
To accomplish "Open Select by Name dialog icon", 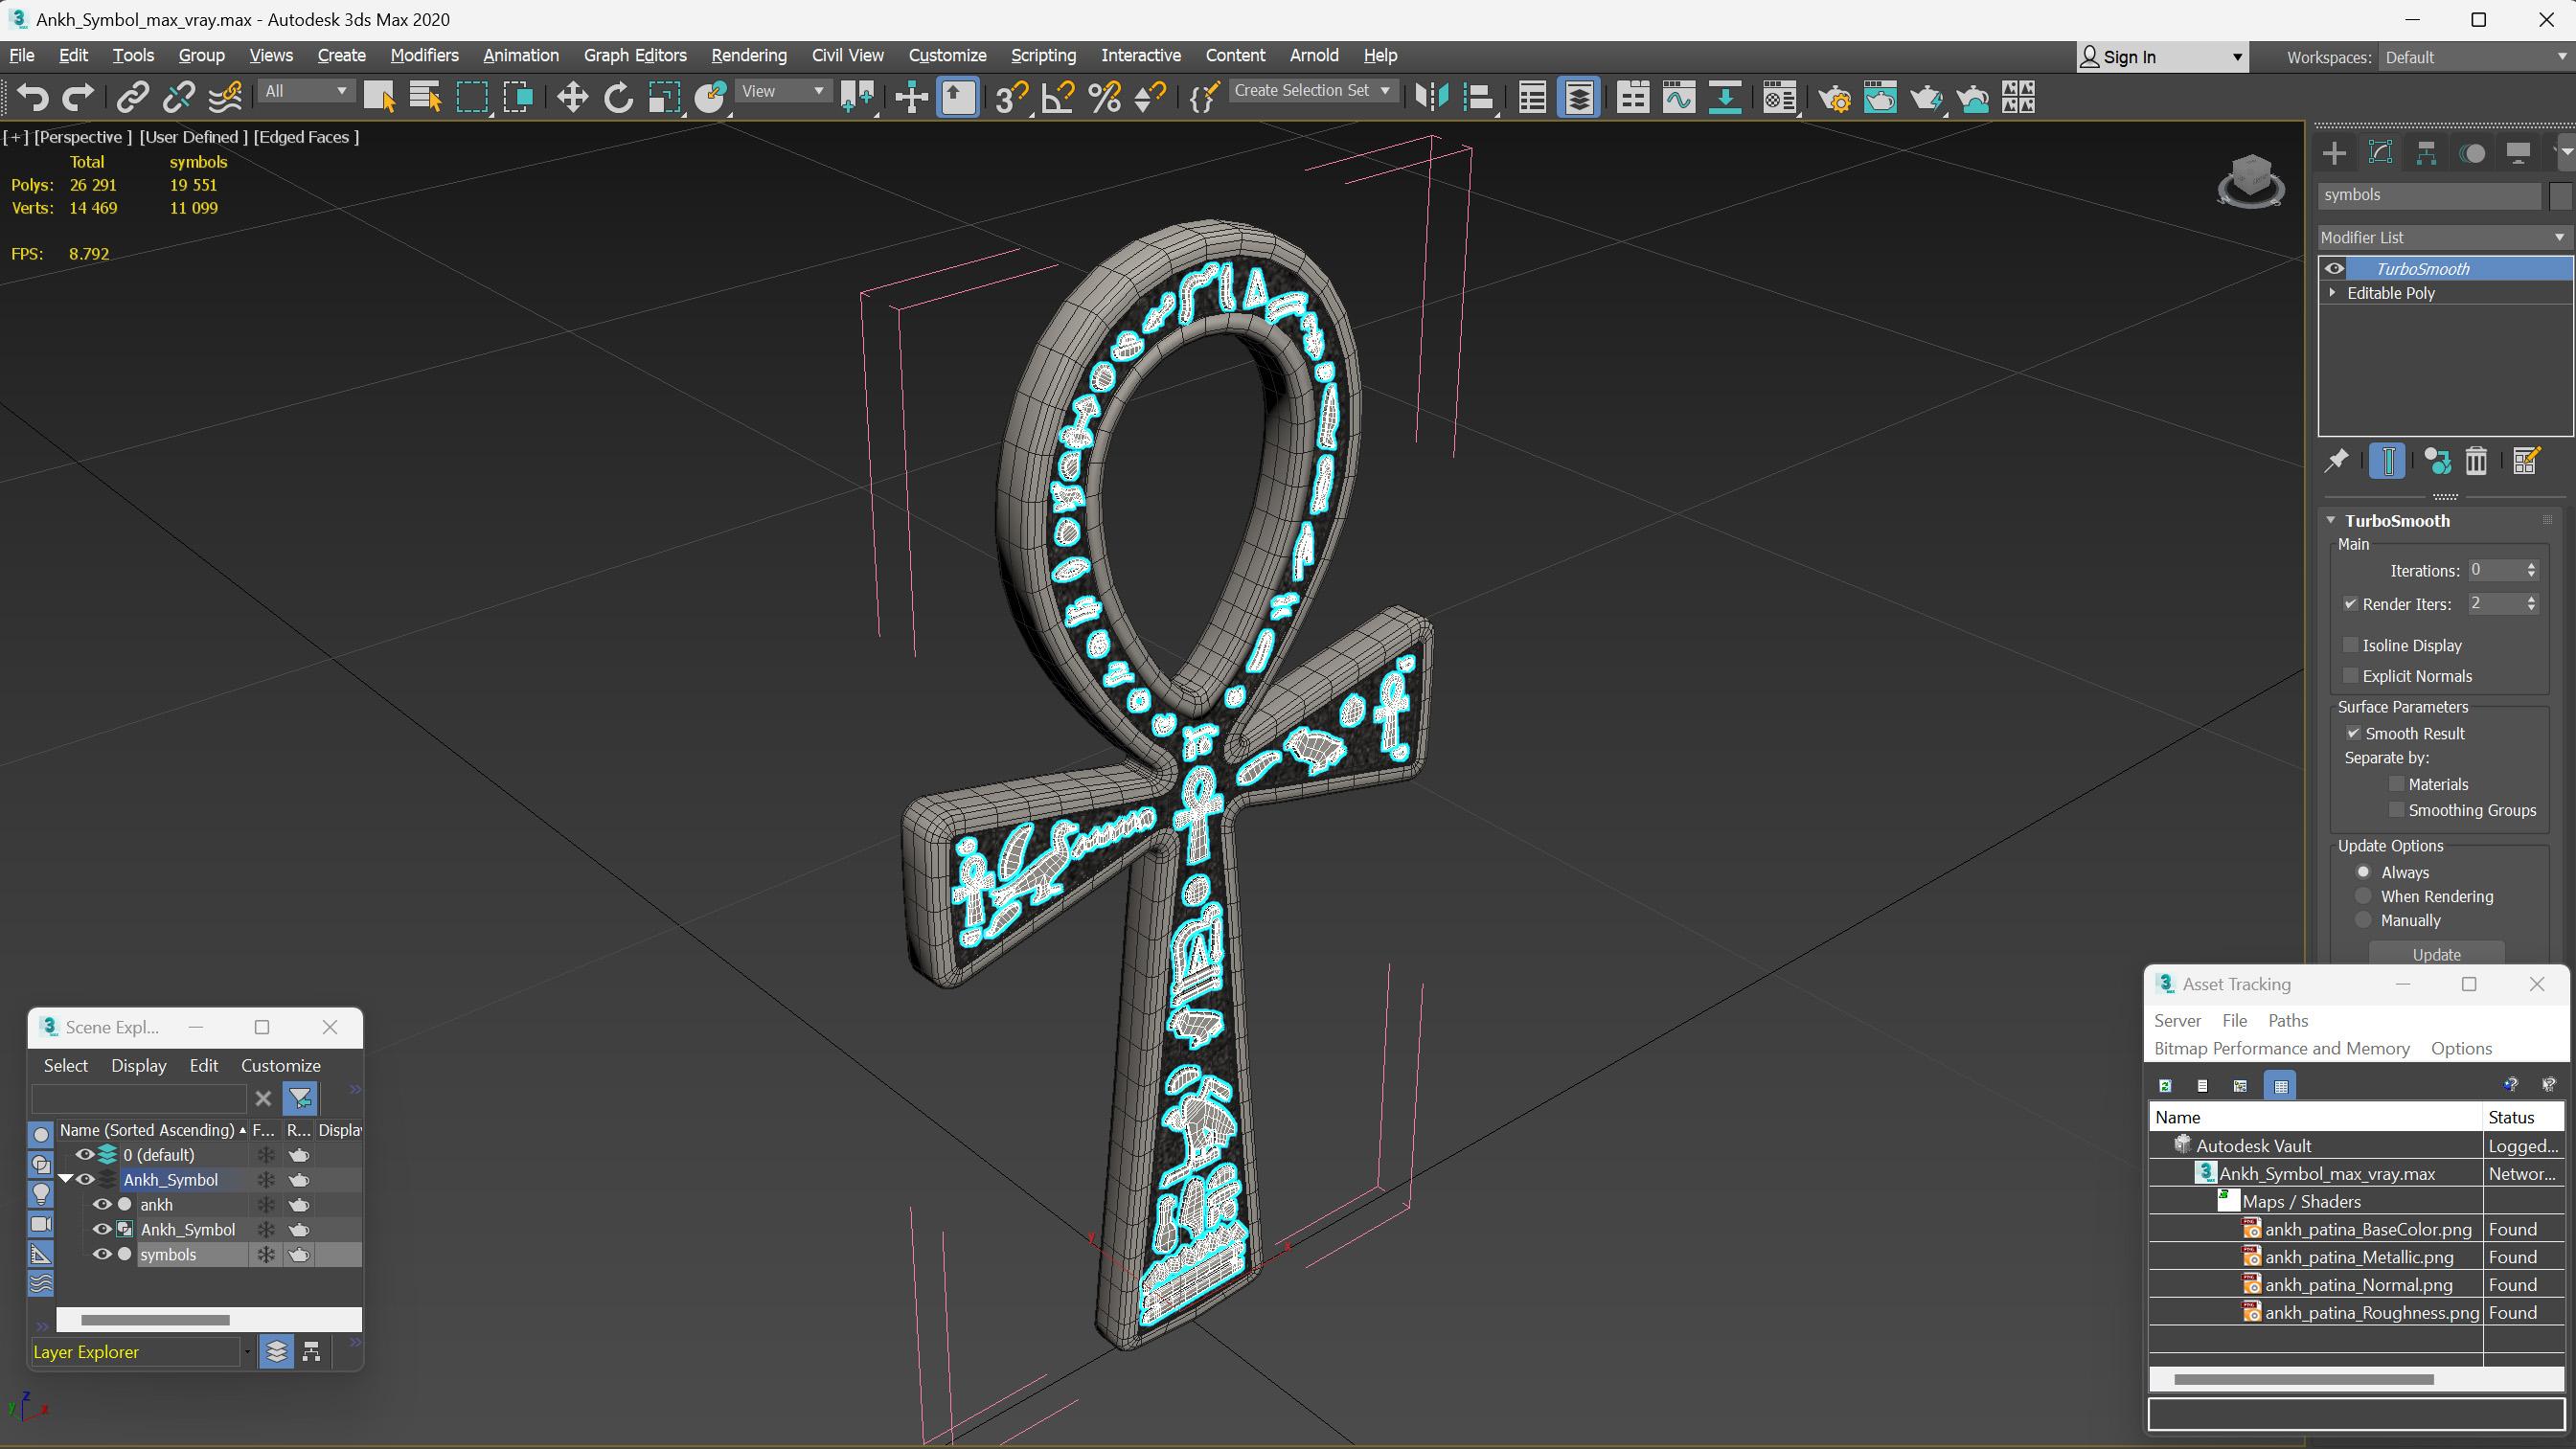I will (x=425, y=97).
